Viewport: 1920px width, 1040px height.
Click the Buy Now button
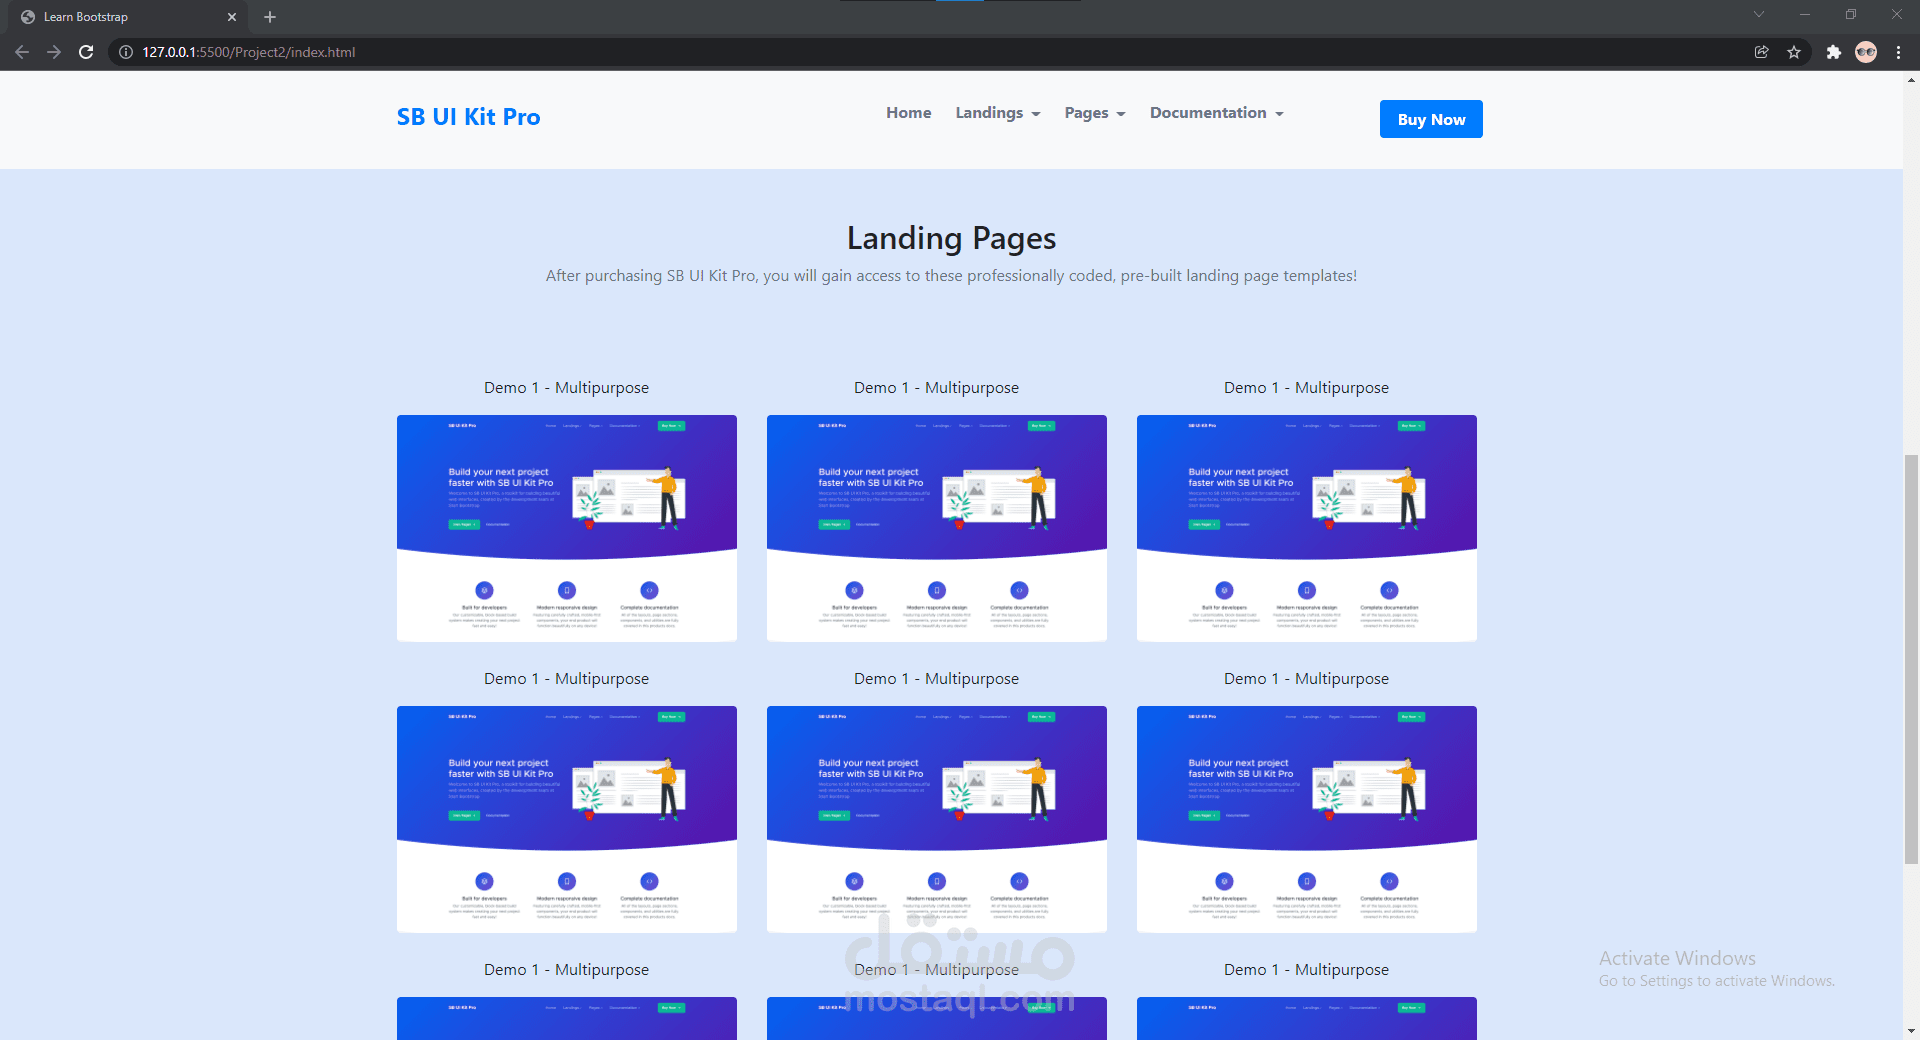[1431, 119]
